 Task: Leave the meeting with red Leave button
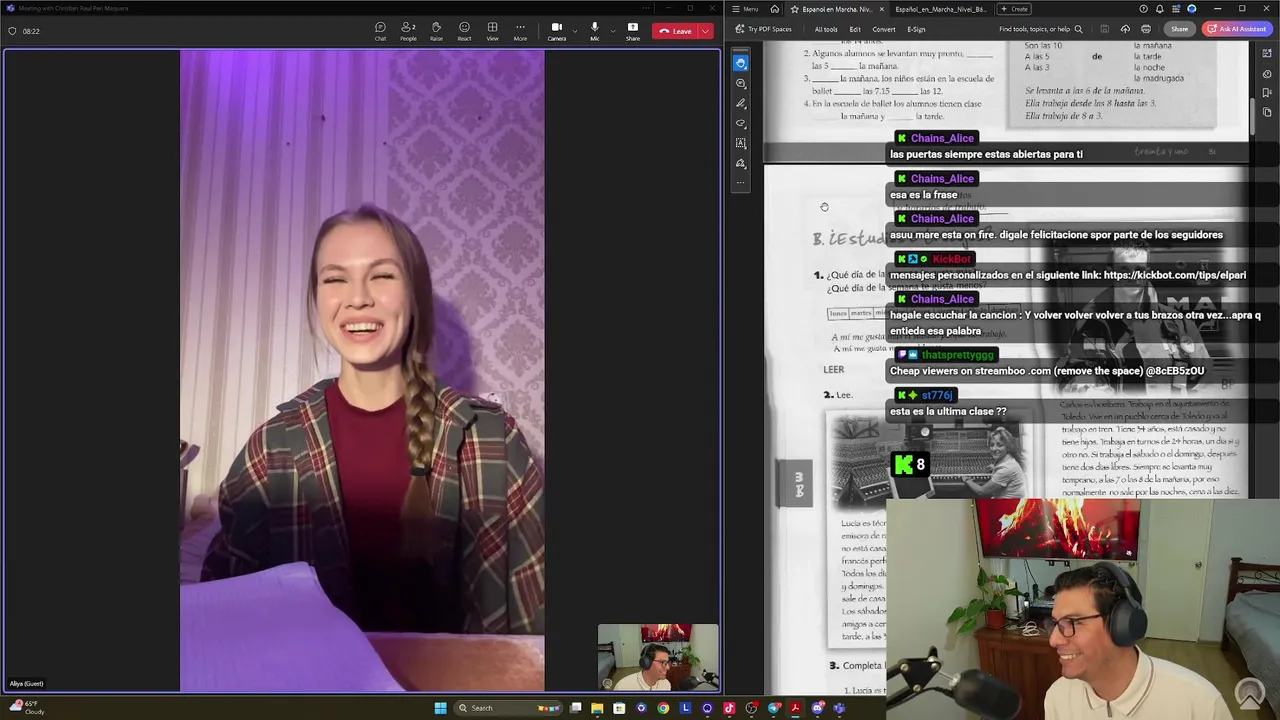click(675, 31)
